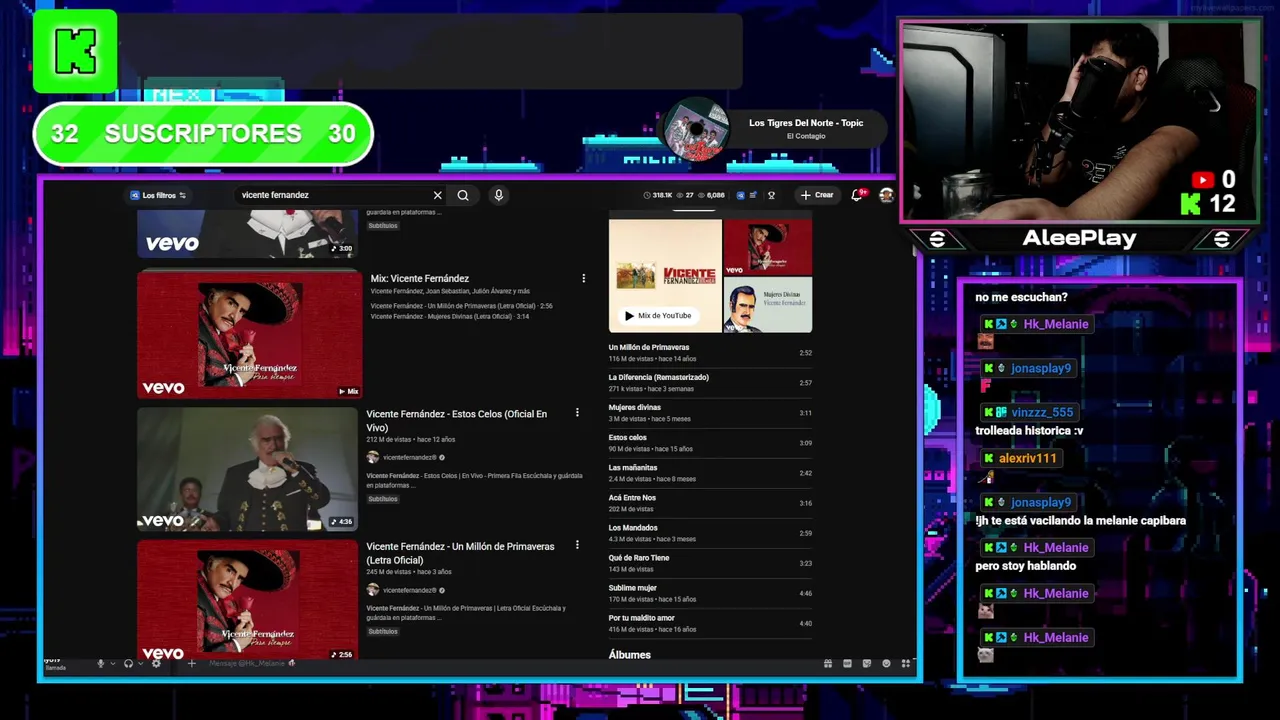
Task: Click jonasplay9 username above vinzzz_555
Action: pos(1041,368)
